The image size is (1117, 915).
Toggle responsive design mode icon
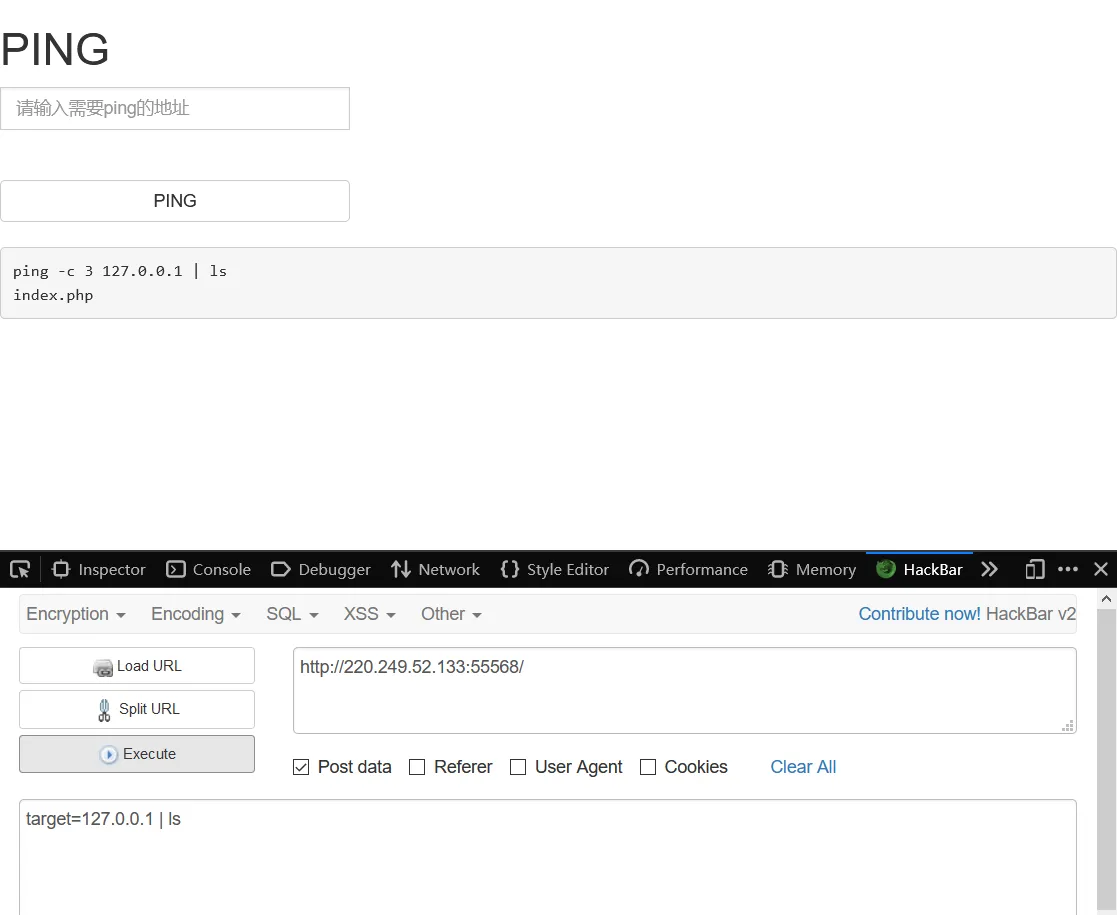pyautogui.click(x=1034, y=569)
